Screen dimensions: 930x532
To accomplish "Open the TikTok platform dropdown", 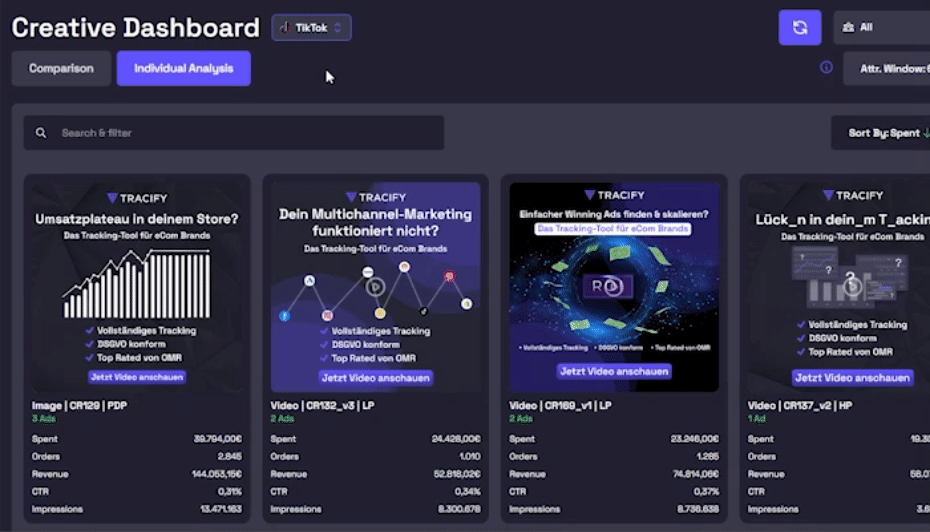I will click(311, 27).
